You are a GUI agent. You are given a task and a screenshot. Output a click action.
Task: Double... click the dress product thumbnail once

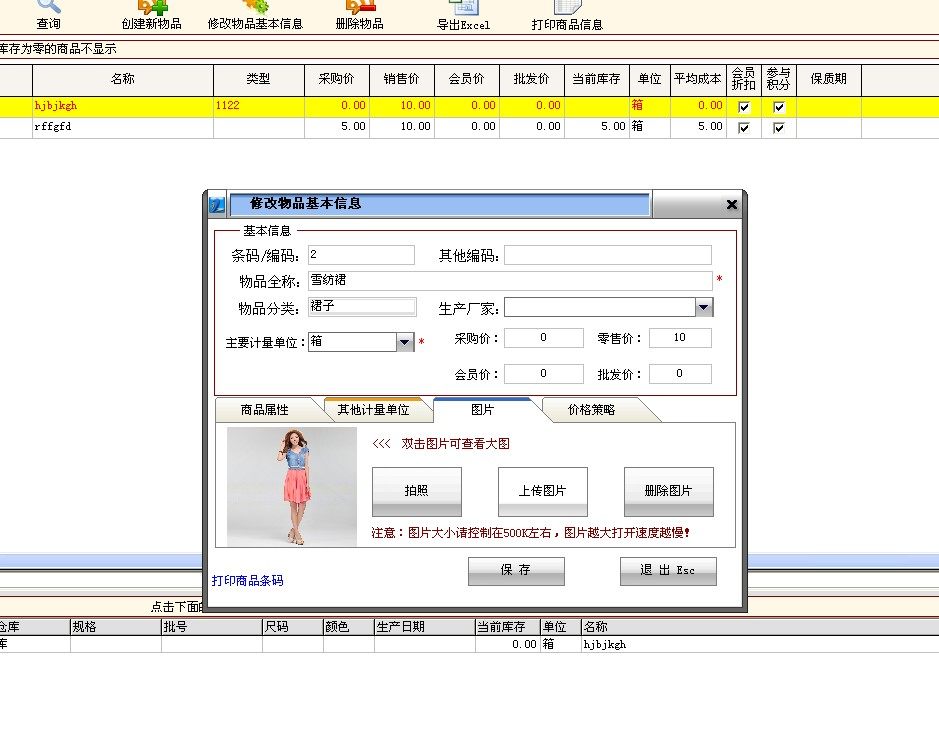click(288, 488)
